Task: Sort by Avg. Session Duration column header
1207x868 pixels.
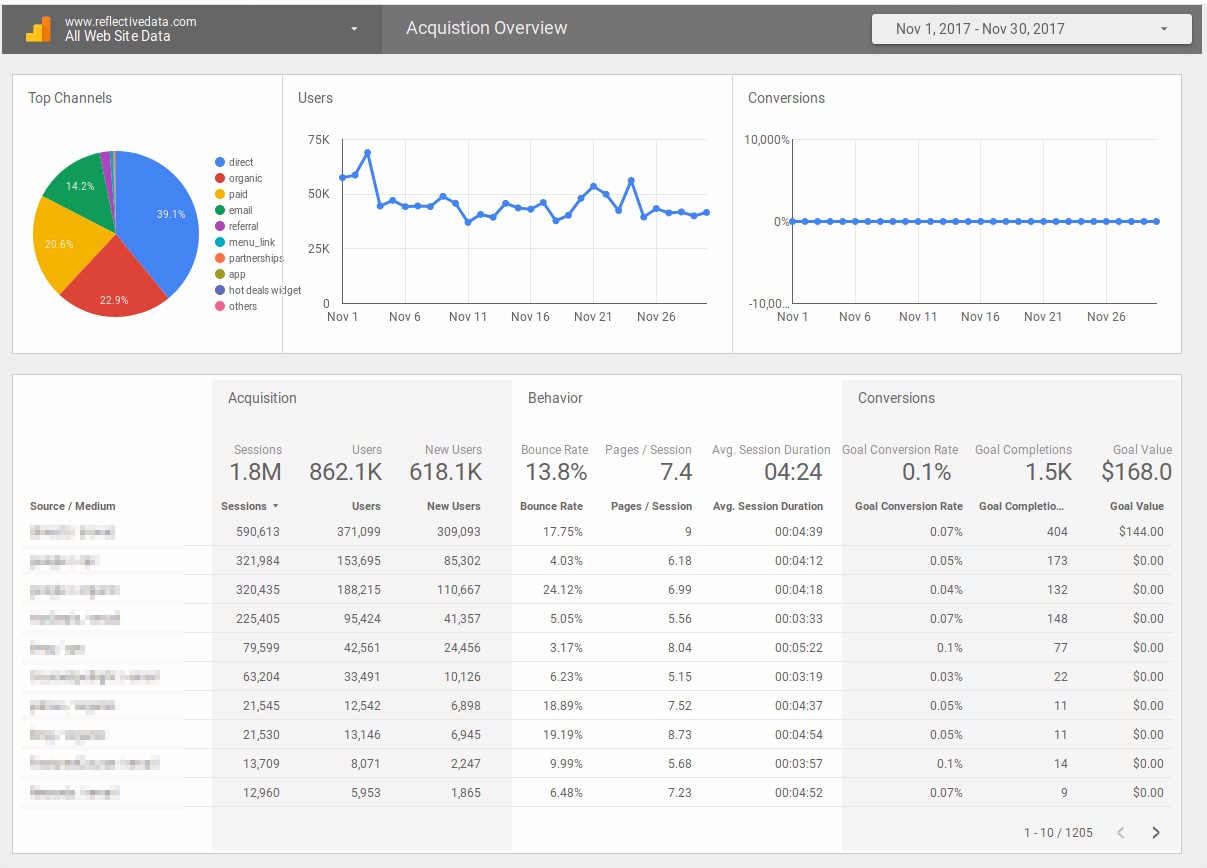Action: pos(768,506)
